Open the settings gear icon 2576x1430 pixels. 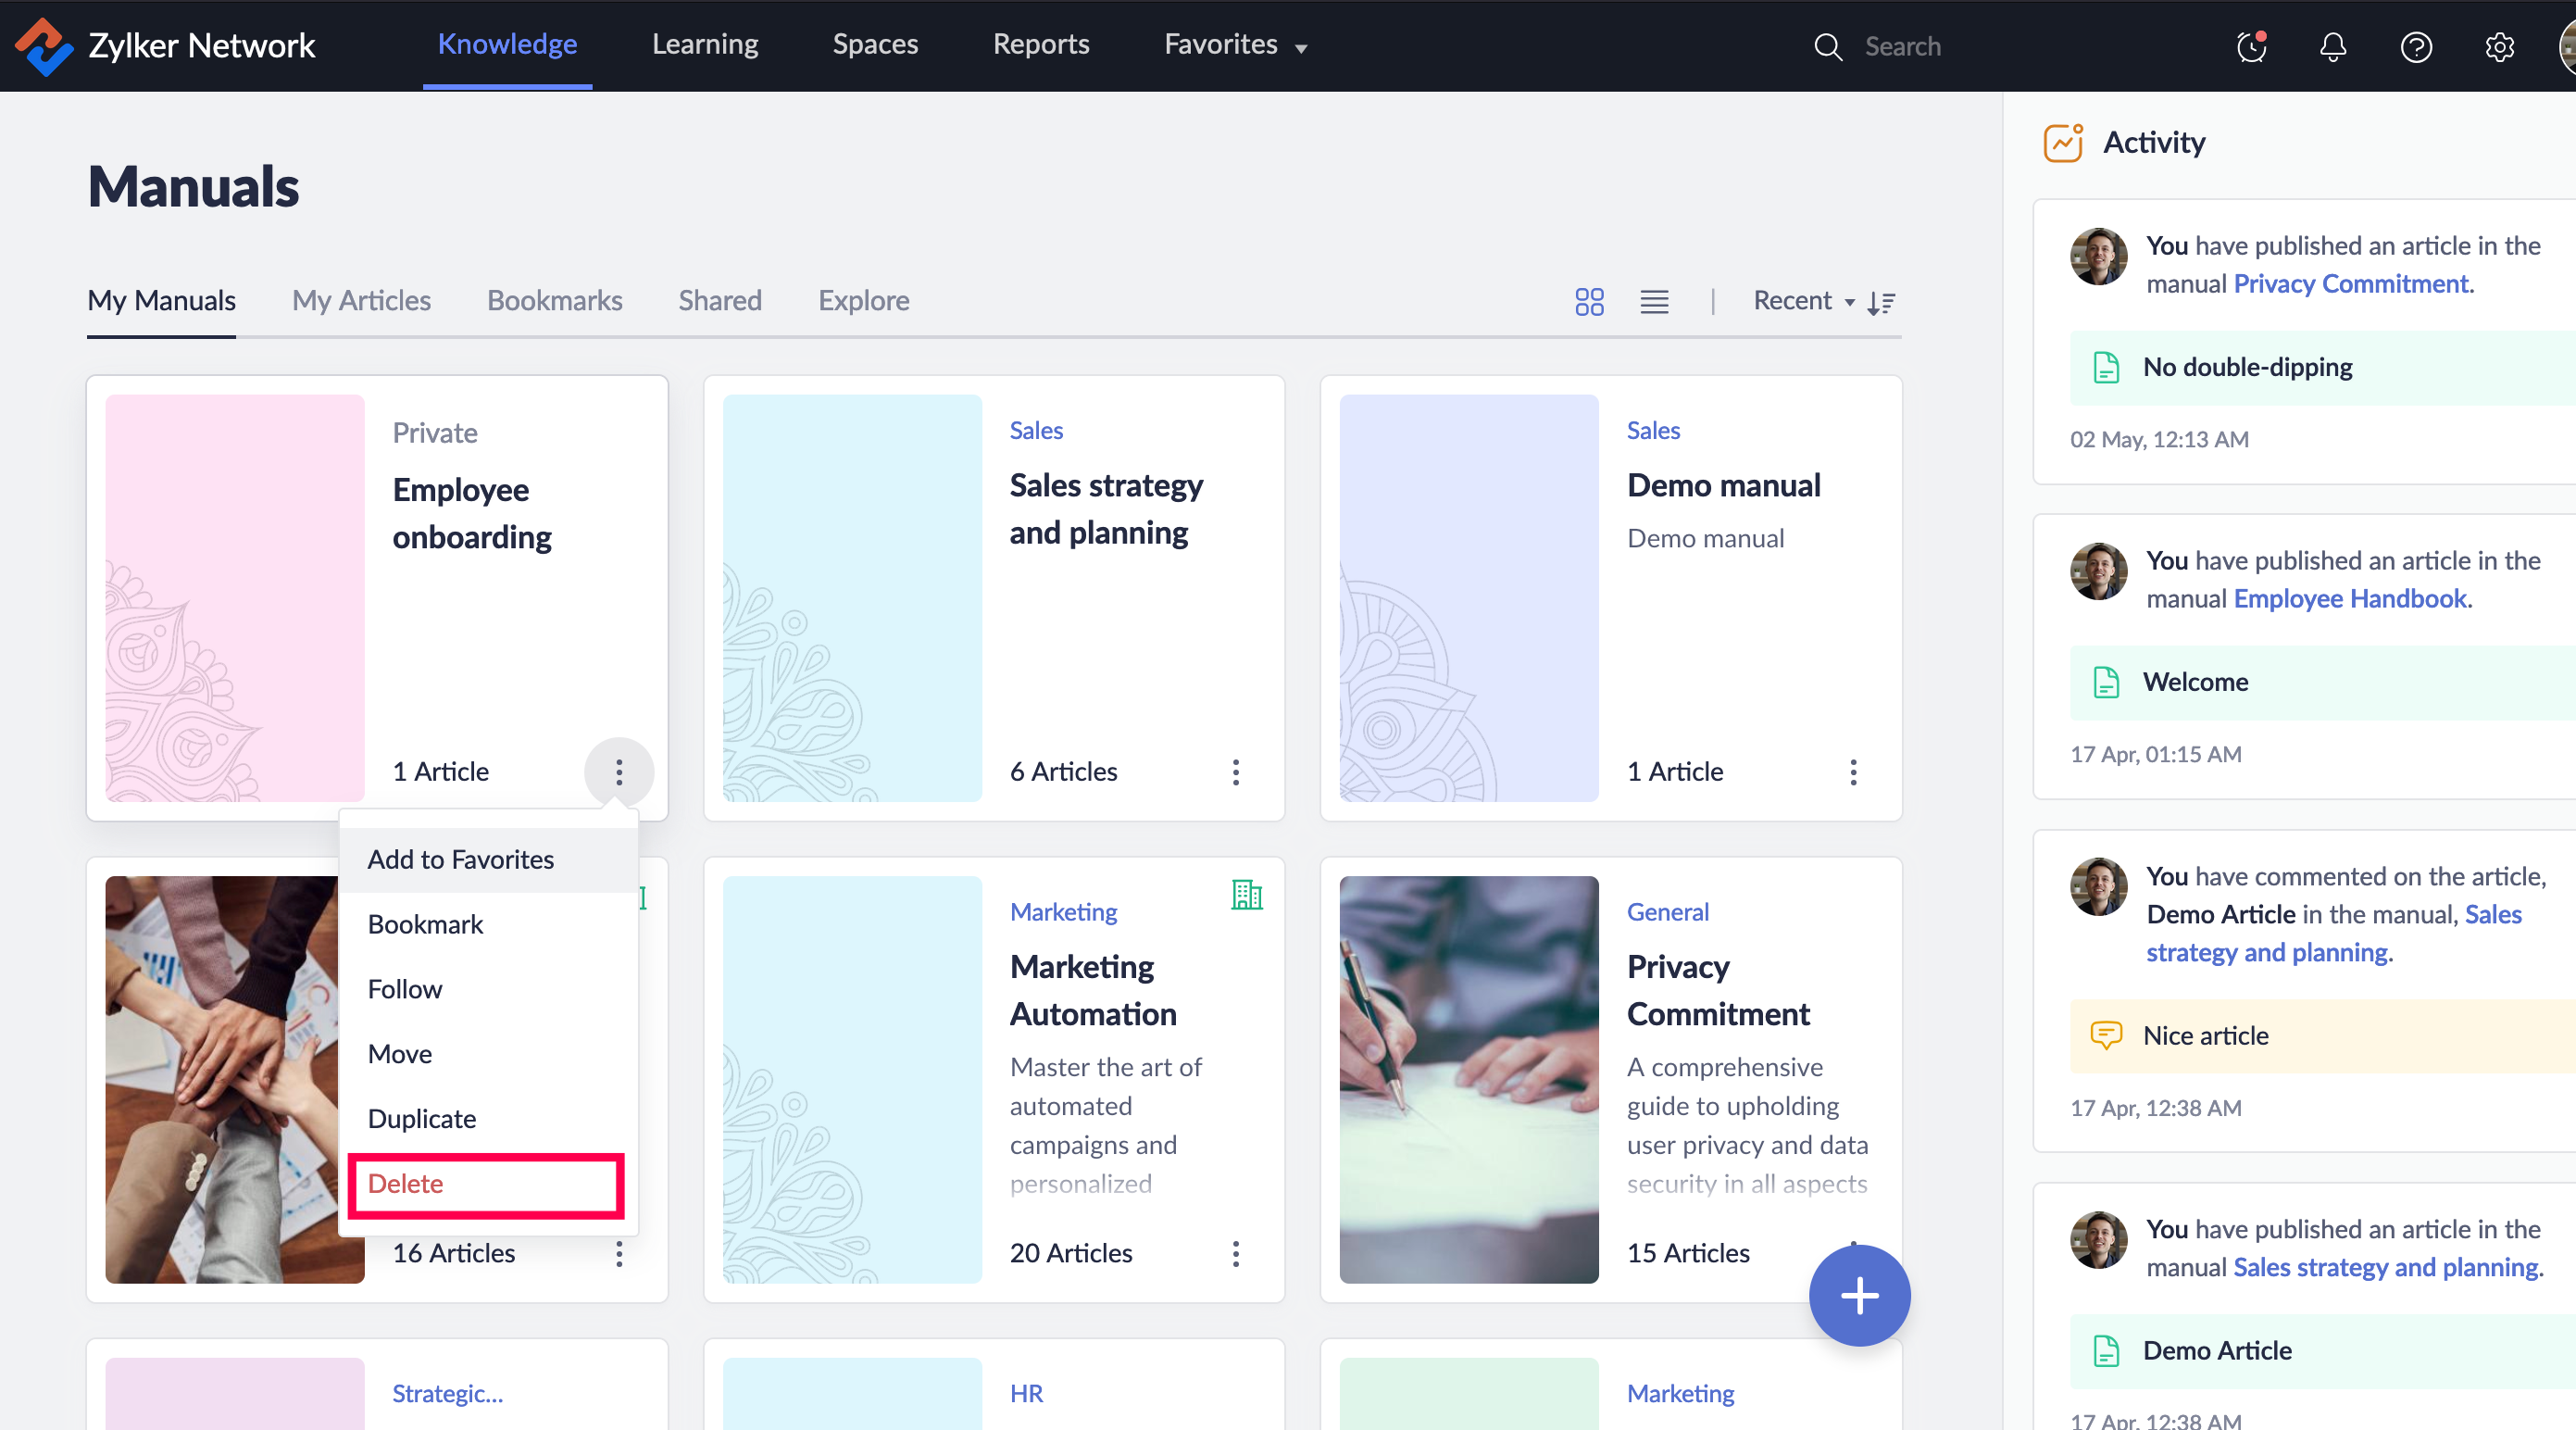pos(2499,46)
